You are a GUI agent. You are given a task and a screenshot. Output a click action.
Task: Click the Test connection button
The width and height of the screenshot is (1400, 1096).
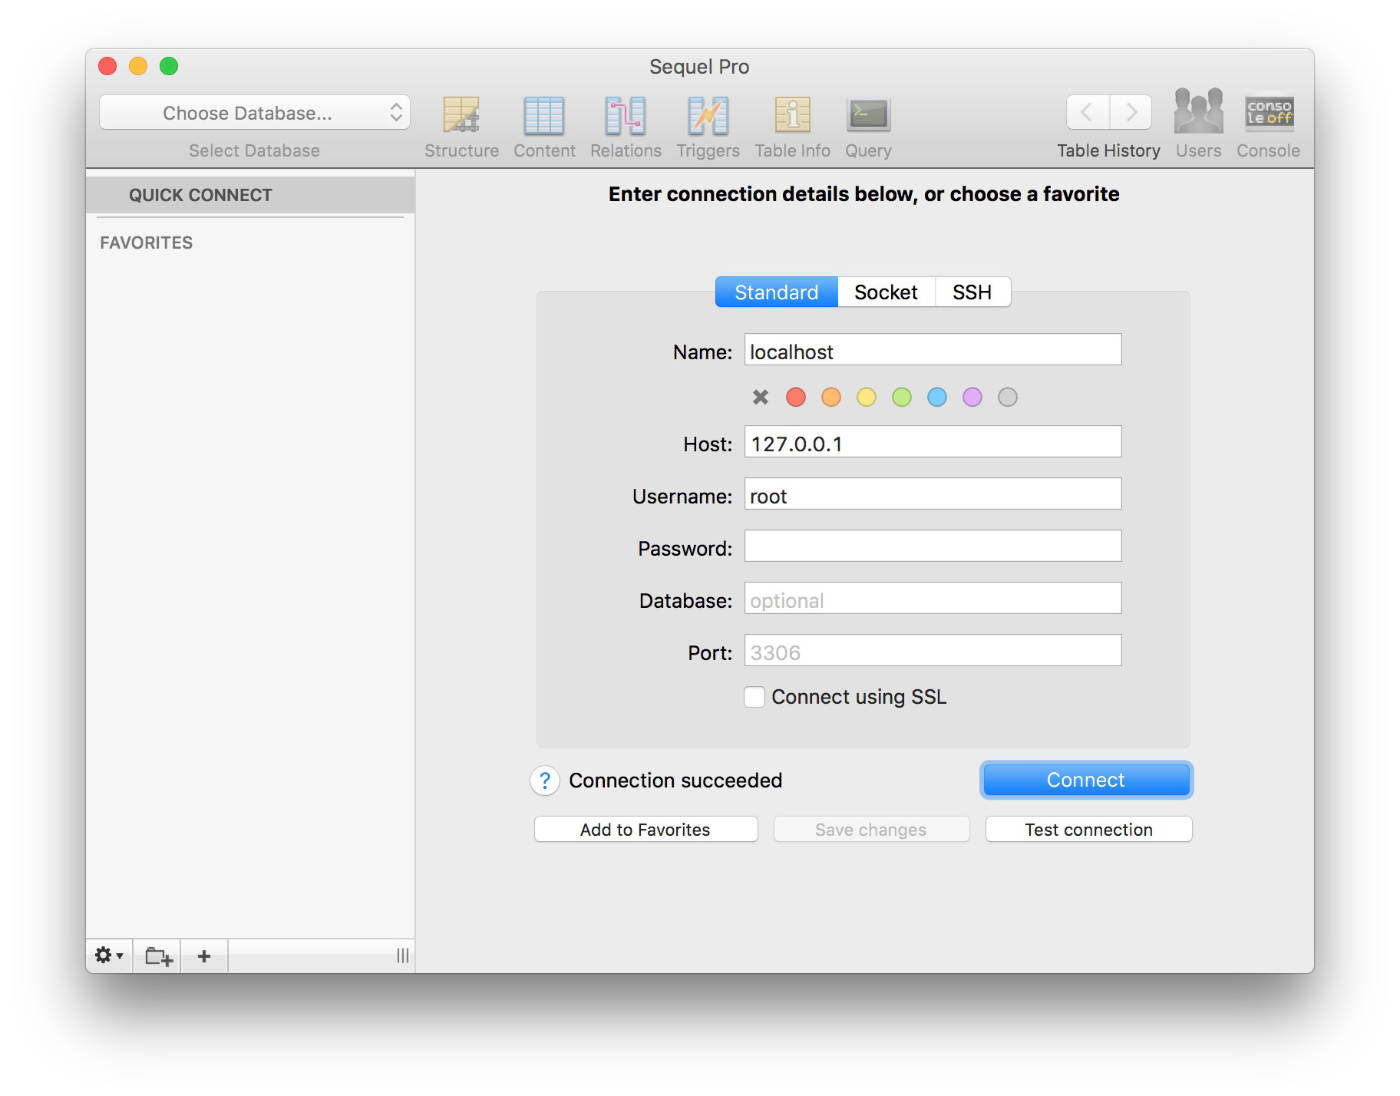point(1088,830)
